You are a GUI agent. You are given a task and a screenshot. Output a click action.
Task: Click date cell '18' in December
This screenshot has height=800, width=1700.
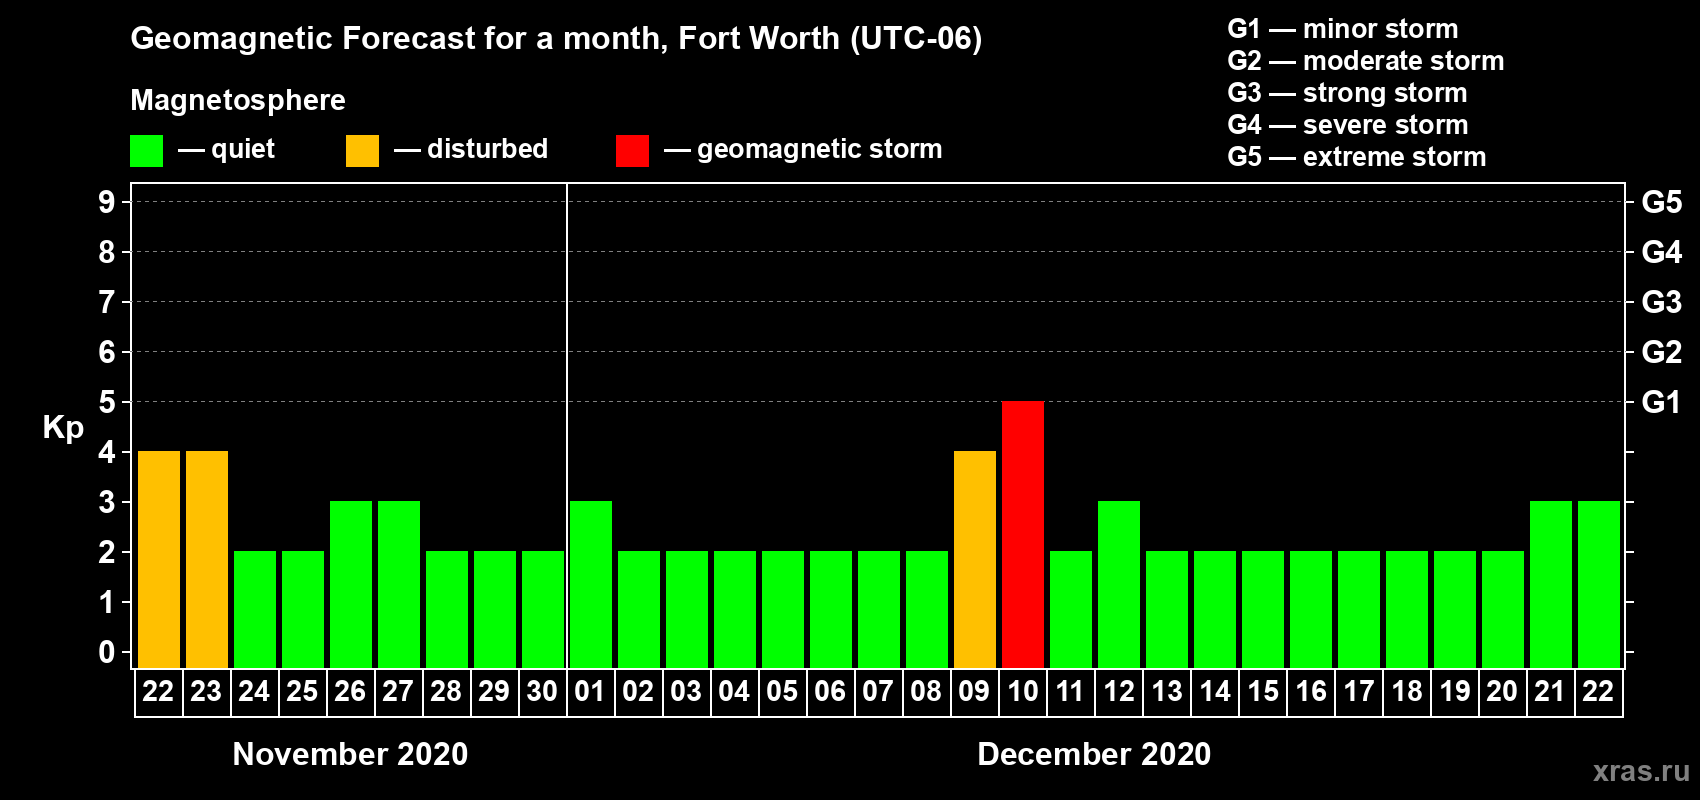[x=1407, y=692]
